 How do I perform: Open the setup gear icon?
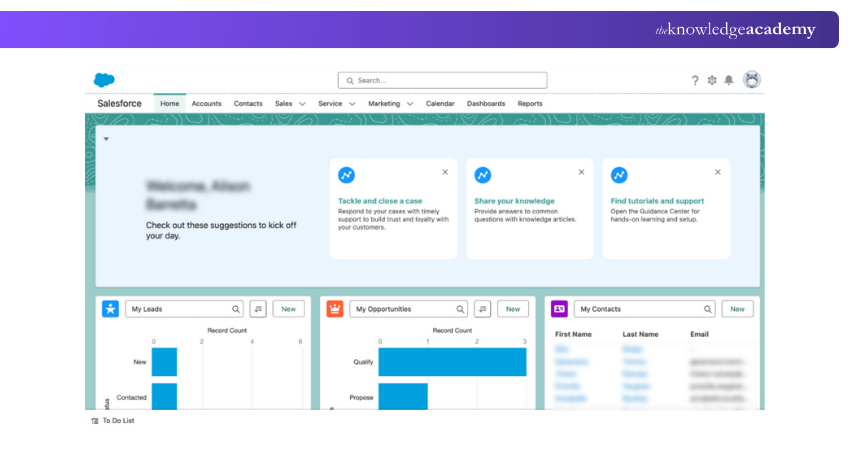712,80
